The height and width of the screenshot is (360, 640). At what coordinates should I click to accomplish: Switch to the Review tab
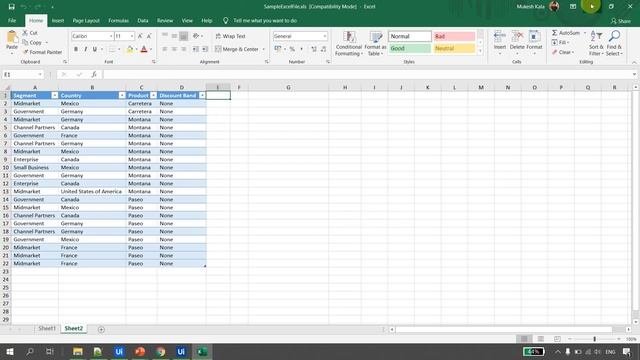(165, 20)
